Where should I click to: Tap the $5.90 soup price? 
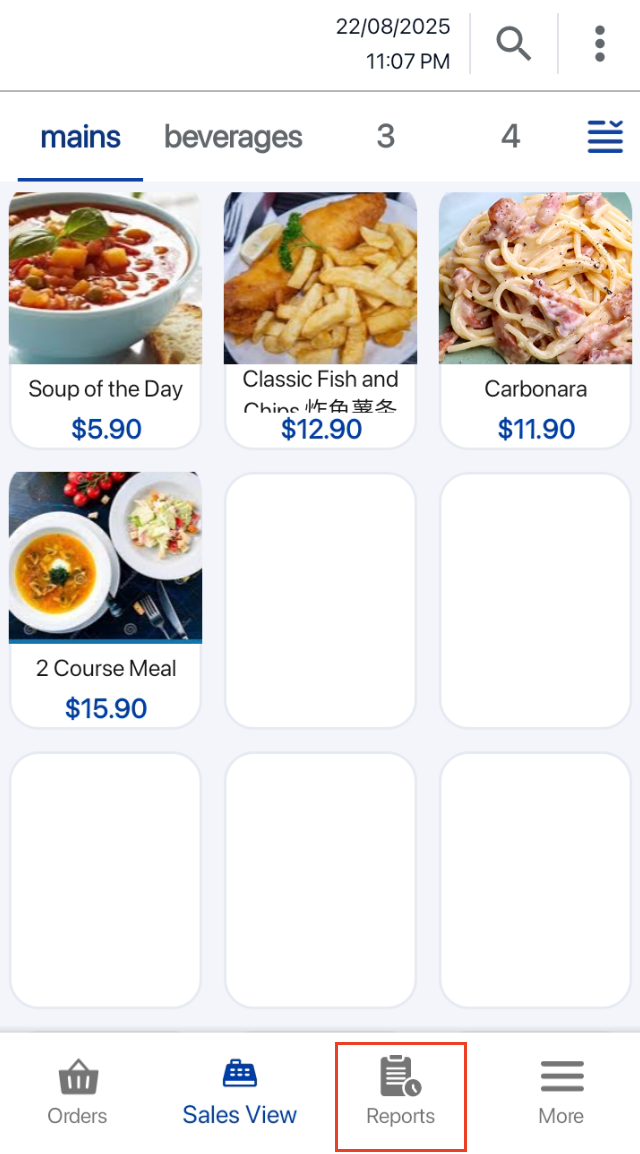(106, 429)
